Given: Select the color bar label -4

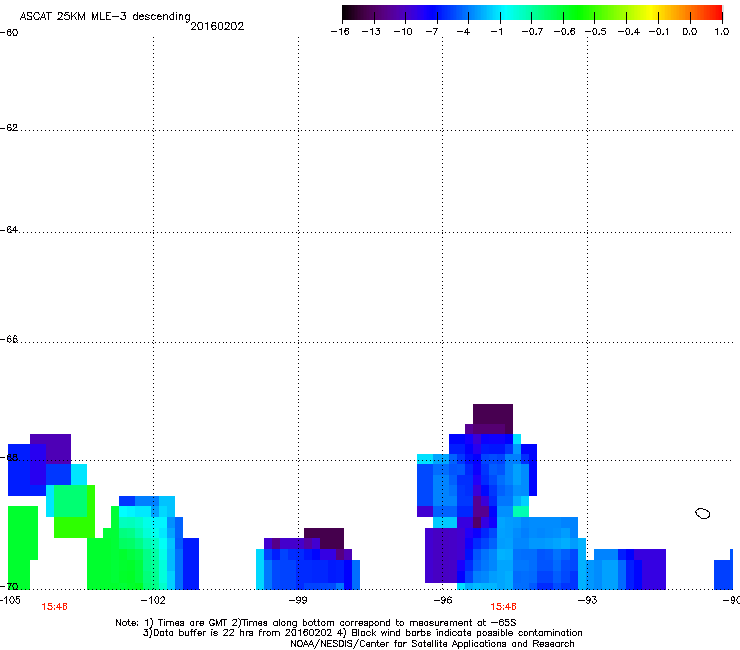Looking at the screenshot, I should point(463,32).
